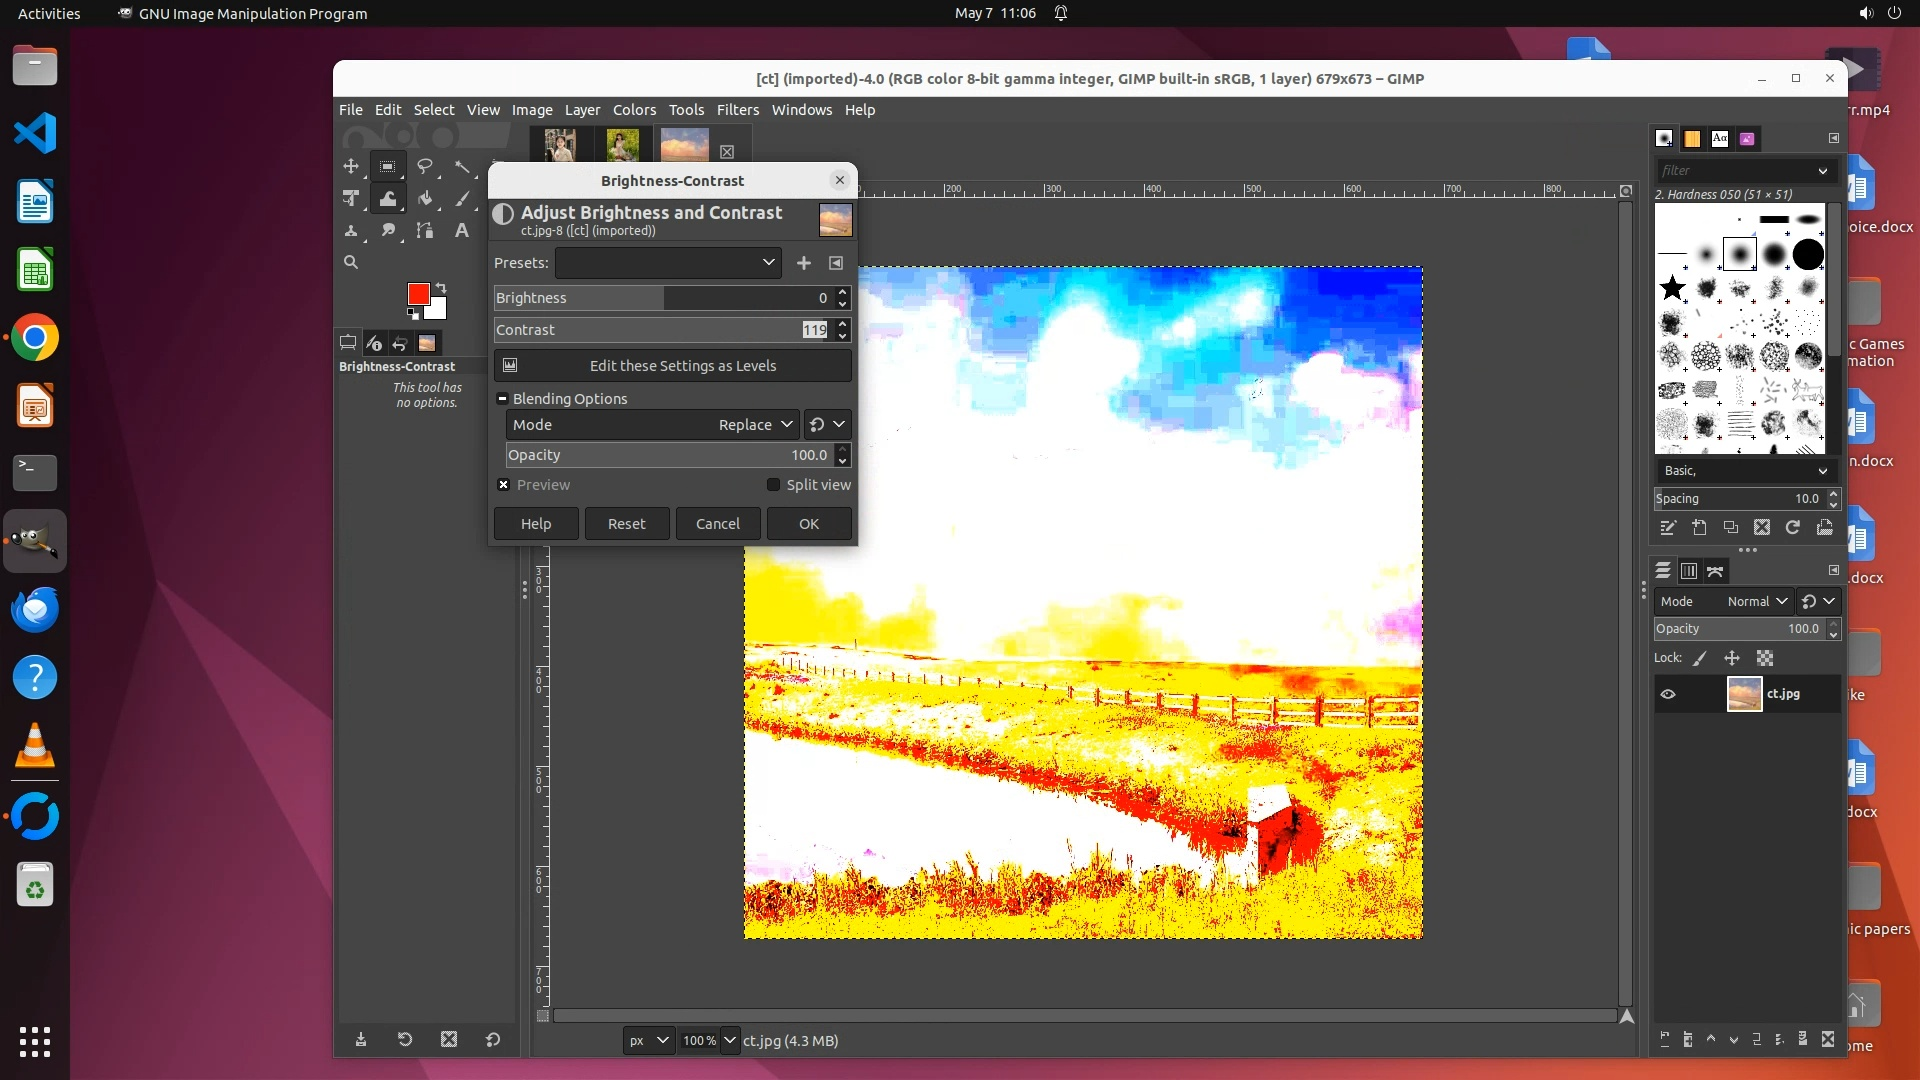Screen dimensions: 1920x1080
Task: Collapse the Blending Options section
Action: coord(502,399)
